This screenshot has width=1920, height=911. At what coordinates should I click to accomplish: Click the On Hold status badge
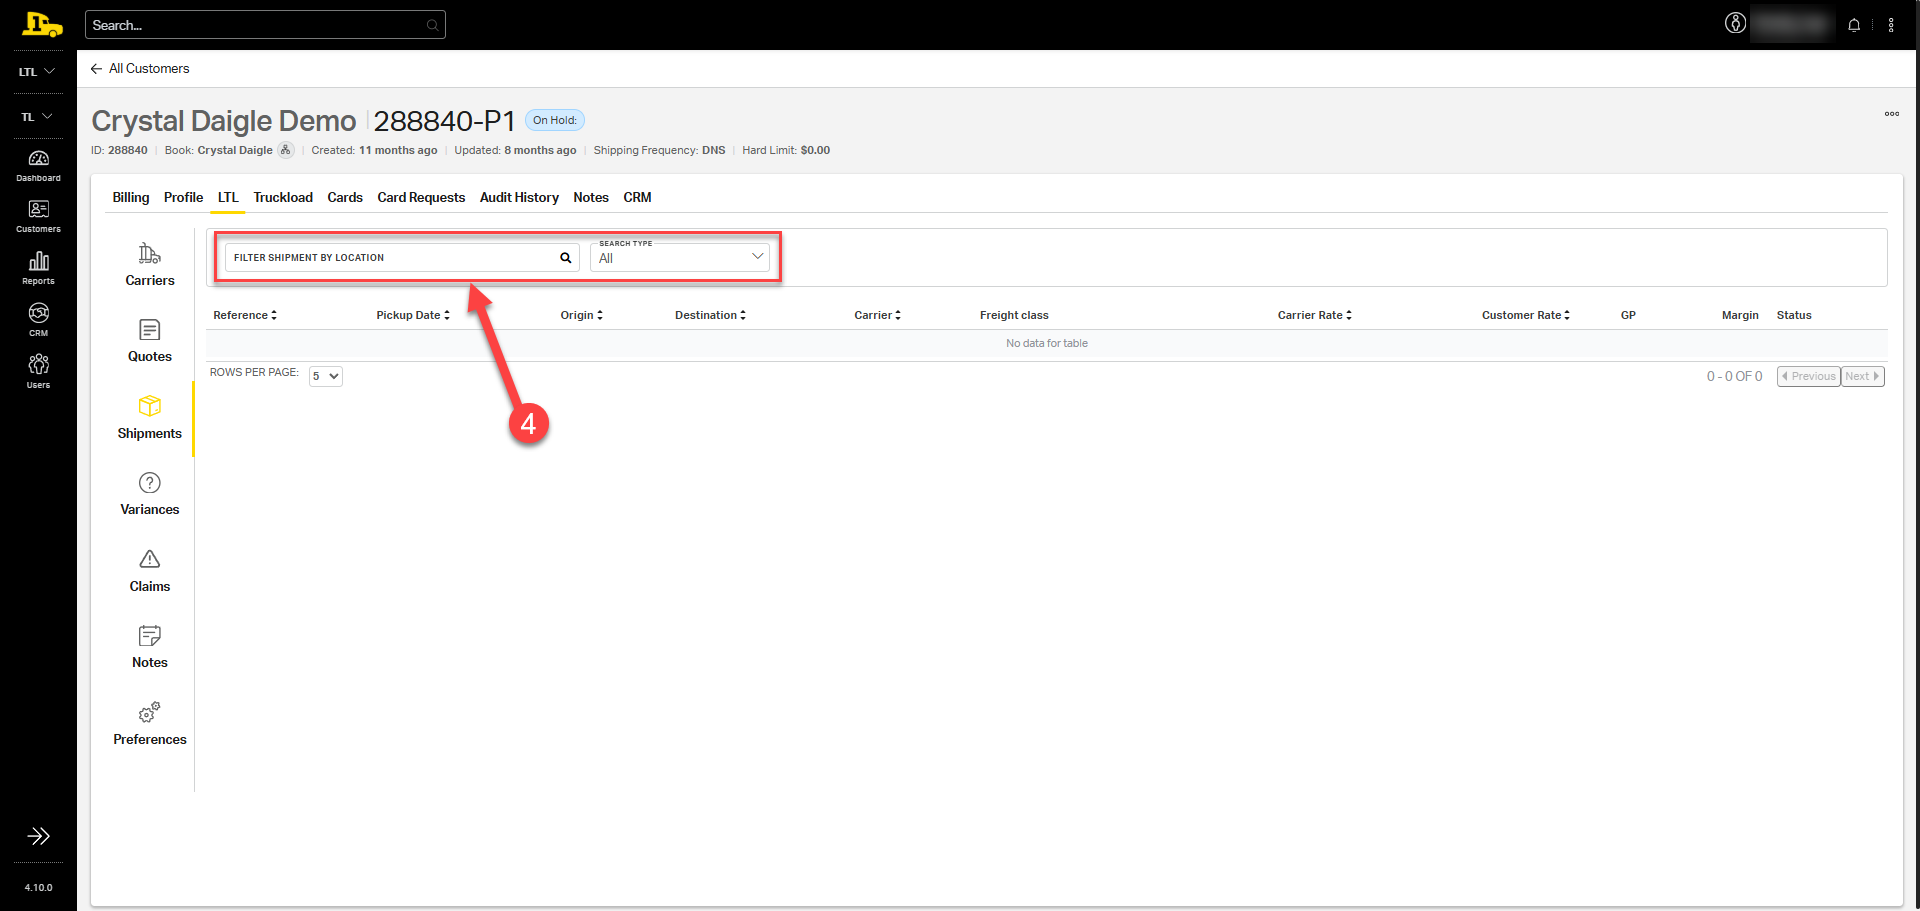555,120
